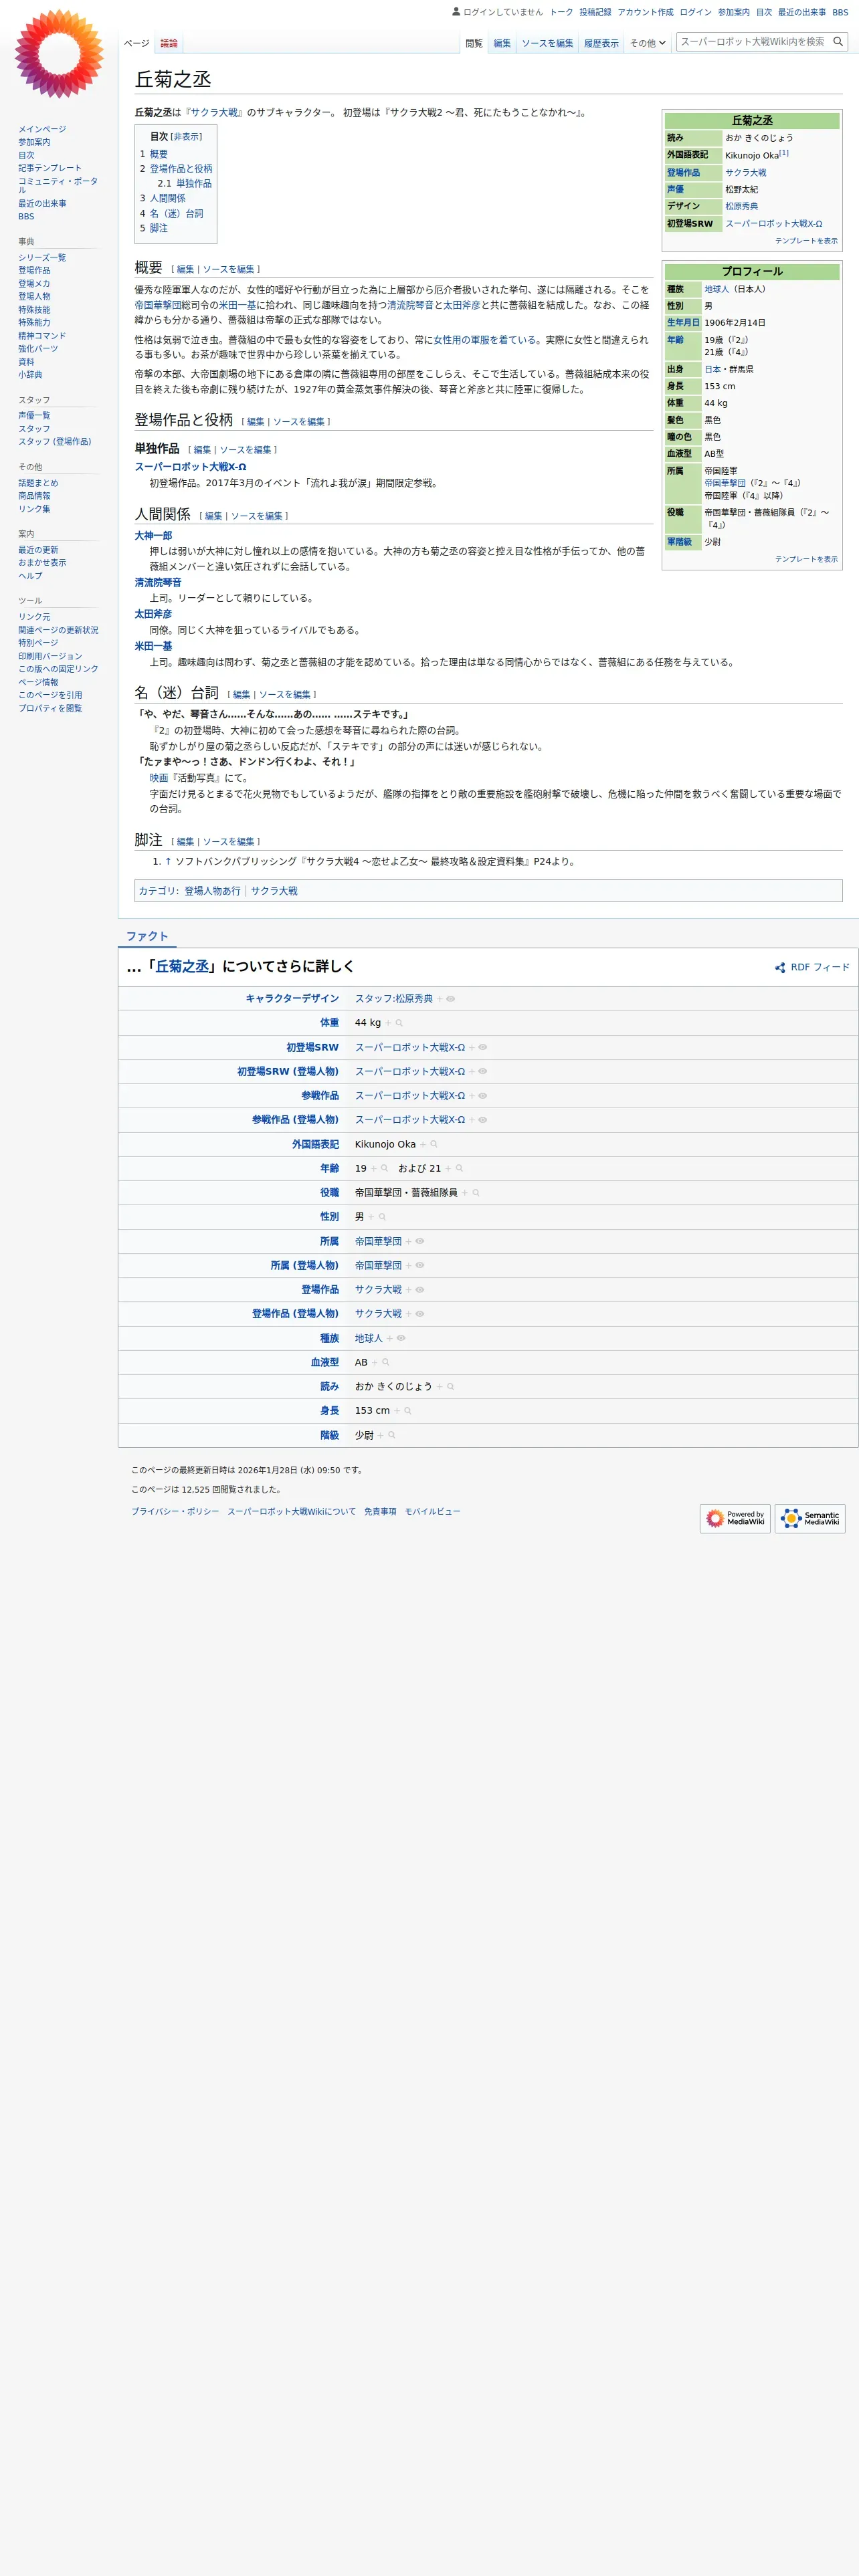
Task: Open おまかせ表示 random page link
Action: (x=42, y=563)
